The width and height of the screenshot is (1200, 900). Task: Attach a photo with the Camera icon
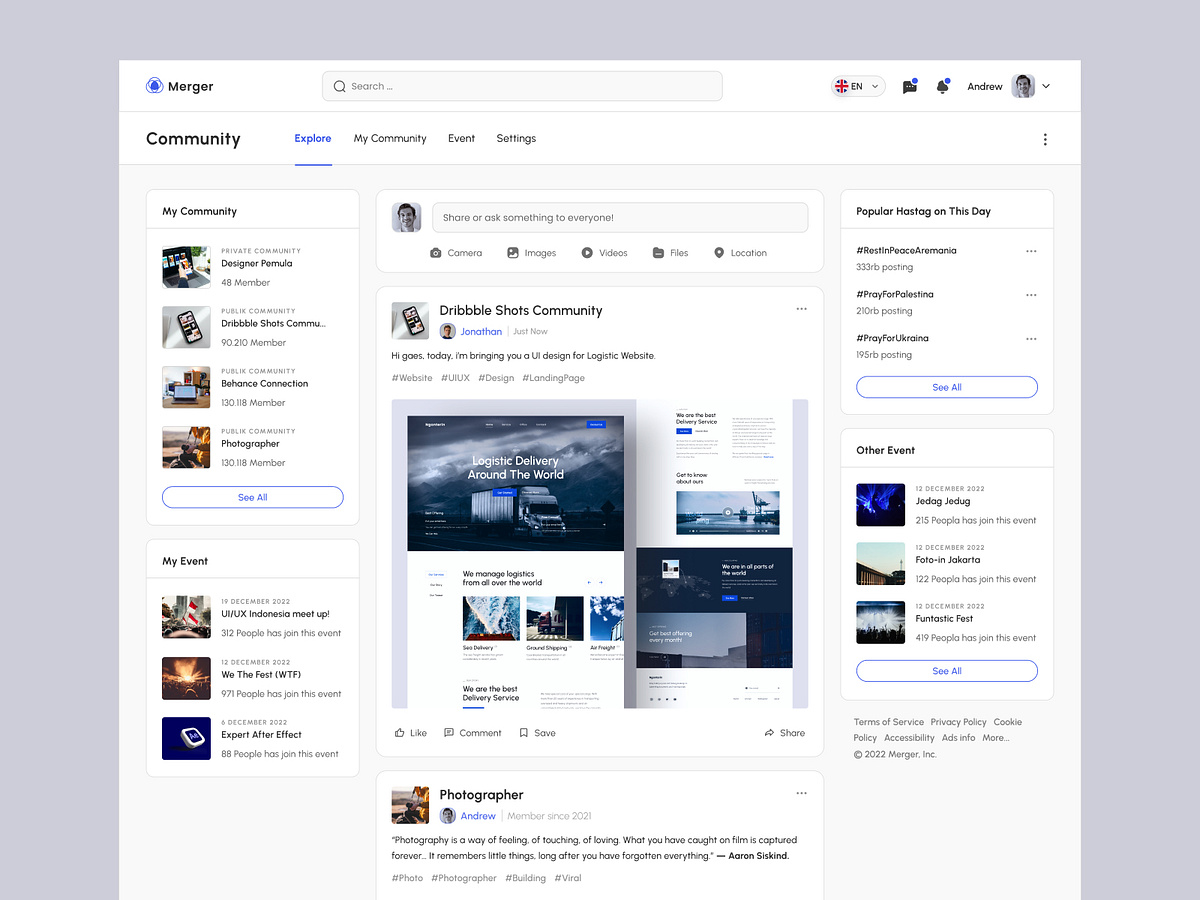[436, 253]
